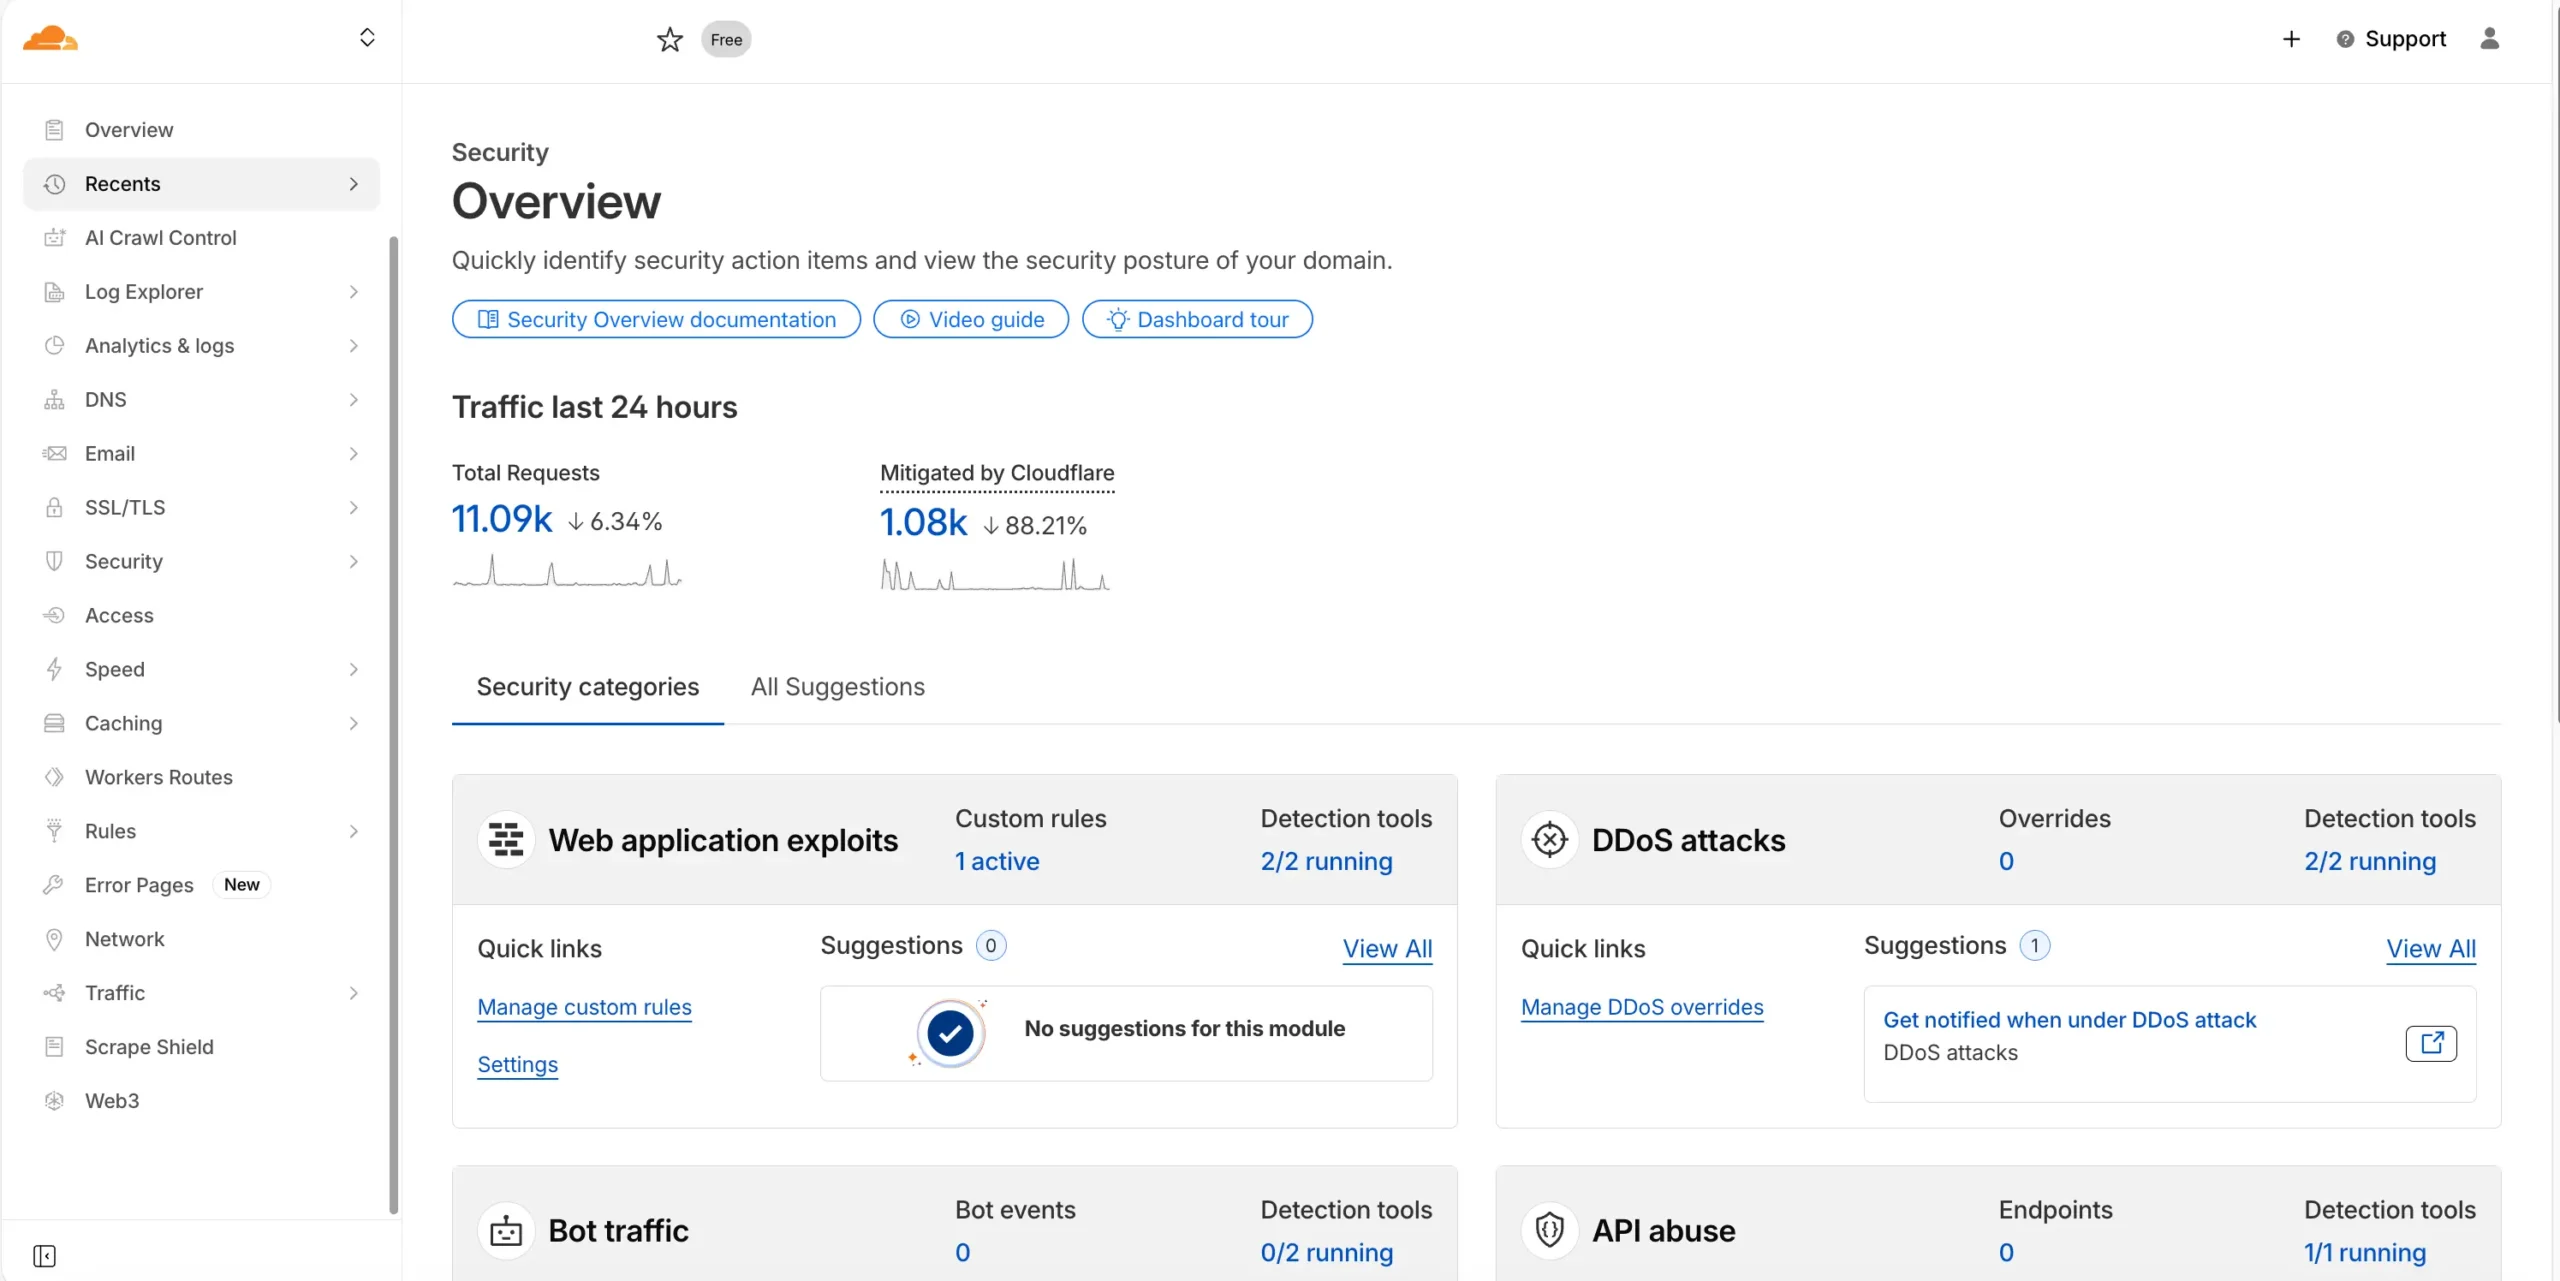Screen dimensions: 2560x1281
Task: Expand the SSL/TLS chevron
Action: click(x=353, y=508)
